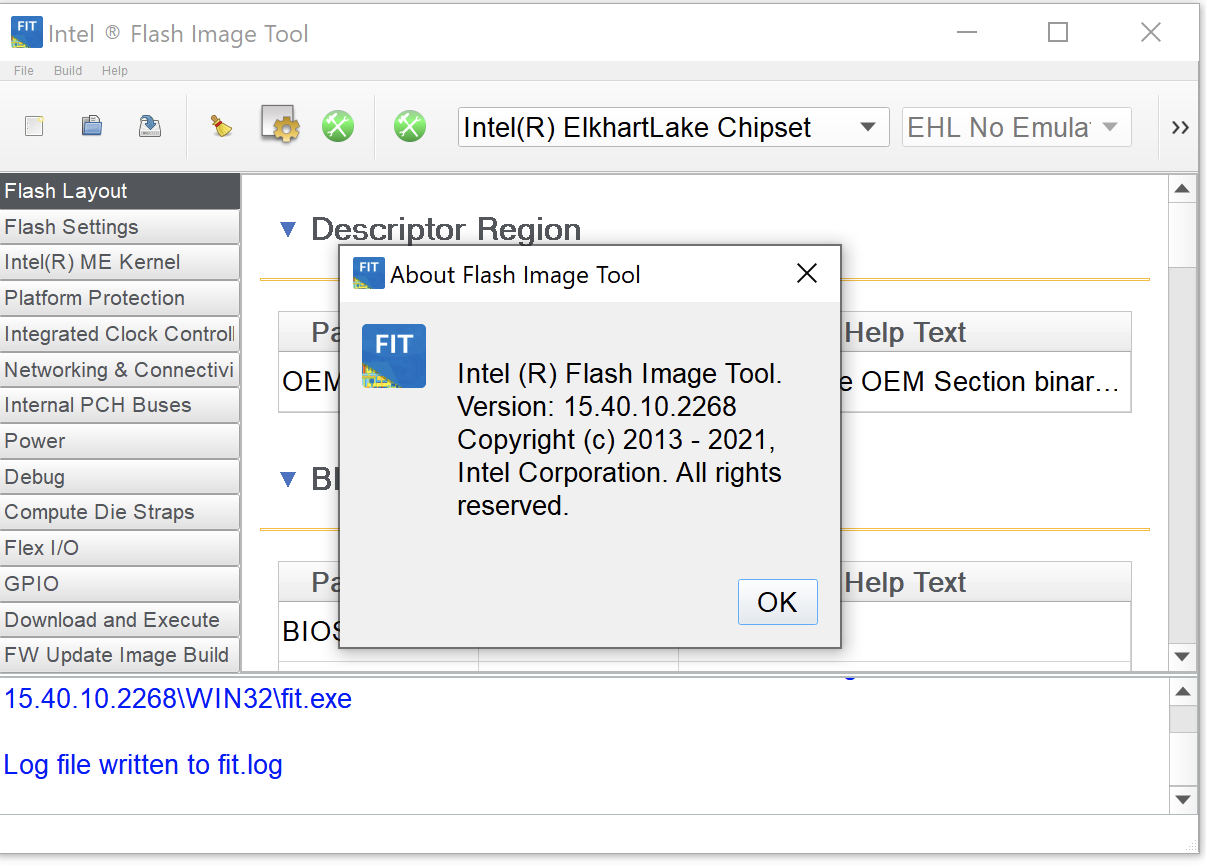Open an existing XML configuration
The height and width of the screenshot is (866, 1206).
[x=91, y=126]
